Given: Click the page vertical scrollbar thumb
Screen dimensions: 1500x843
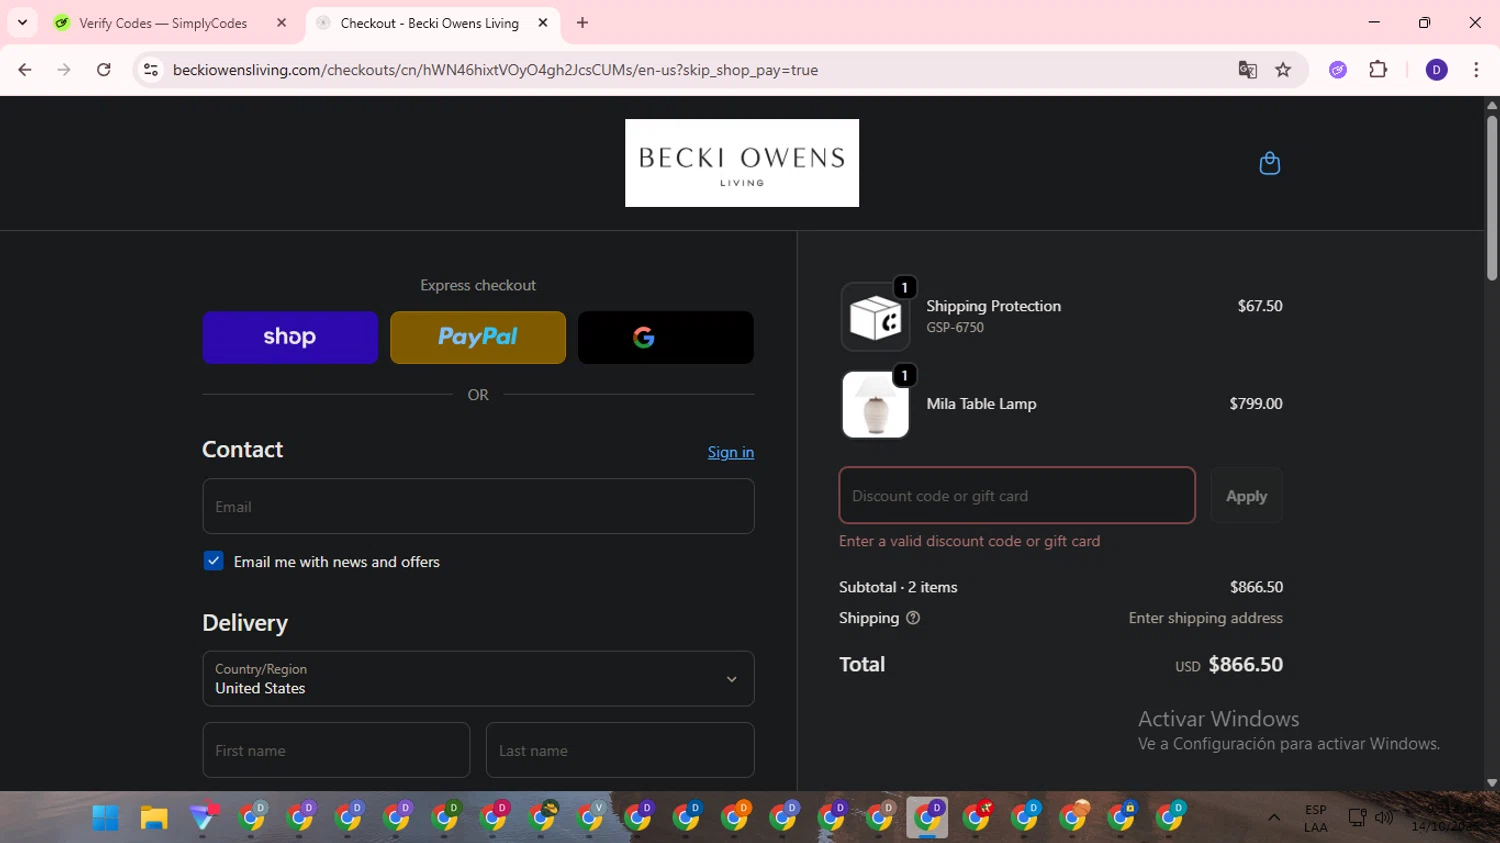Looking at the screenshot, I should coord(1491,198).
